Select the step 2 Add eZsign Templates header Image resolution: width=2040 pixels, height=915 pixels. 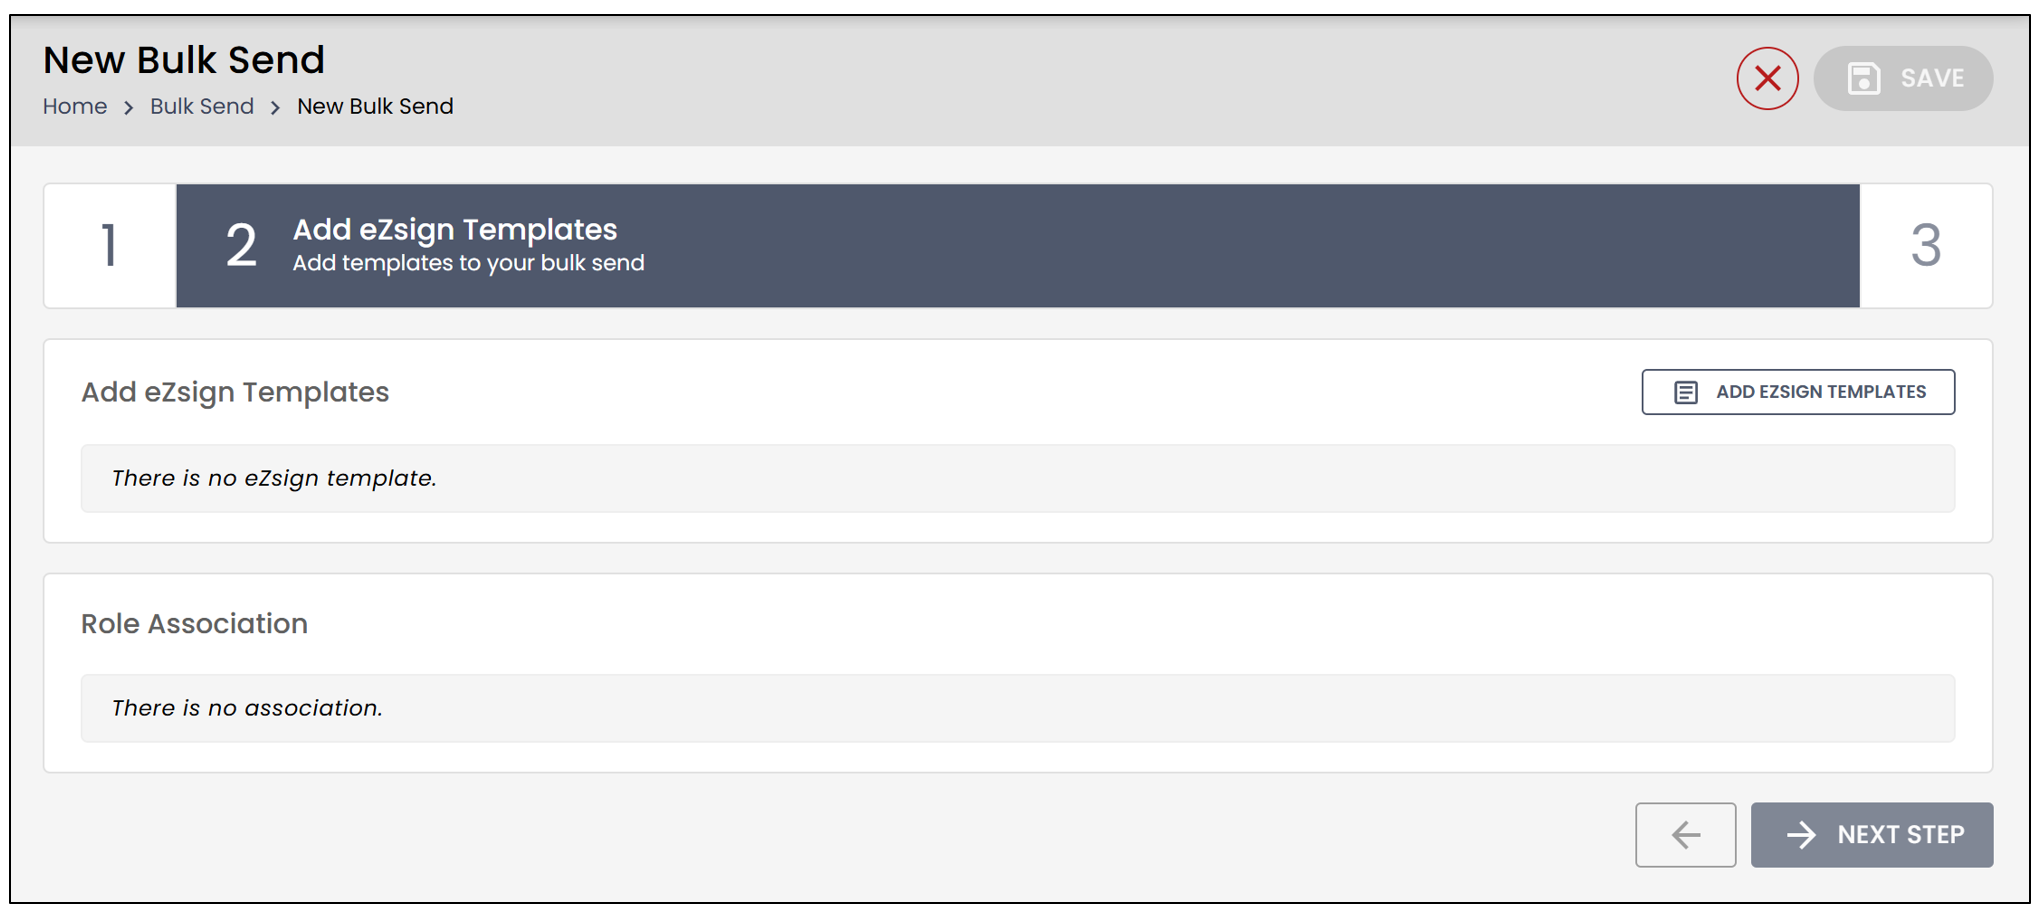click(x=1018, y=245)
